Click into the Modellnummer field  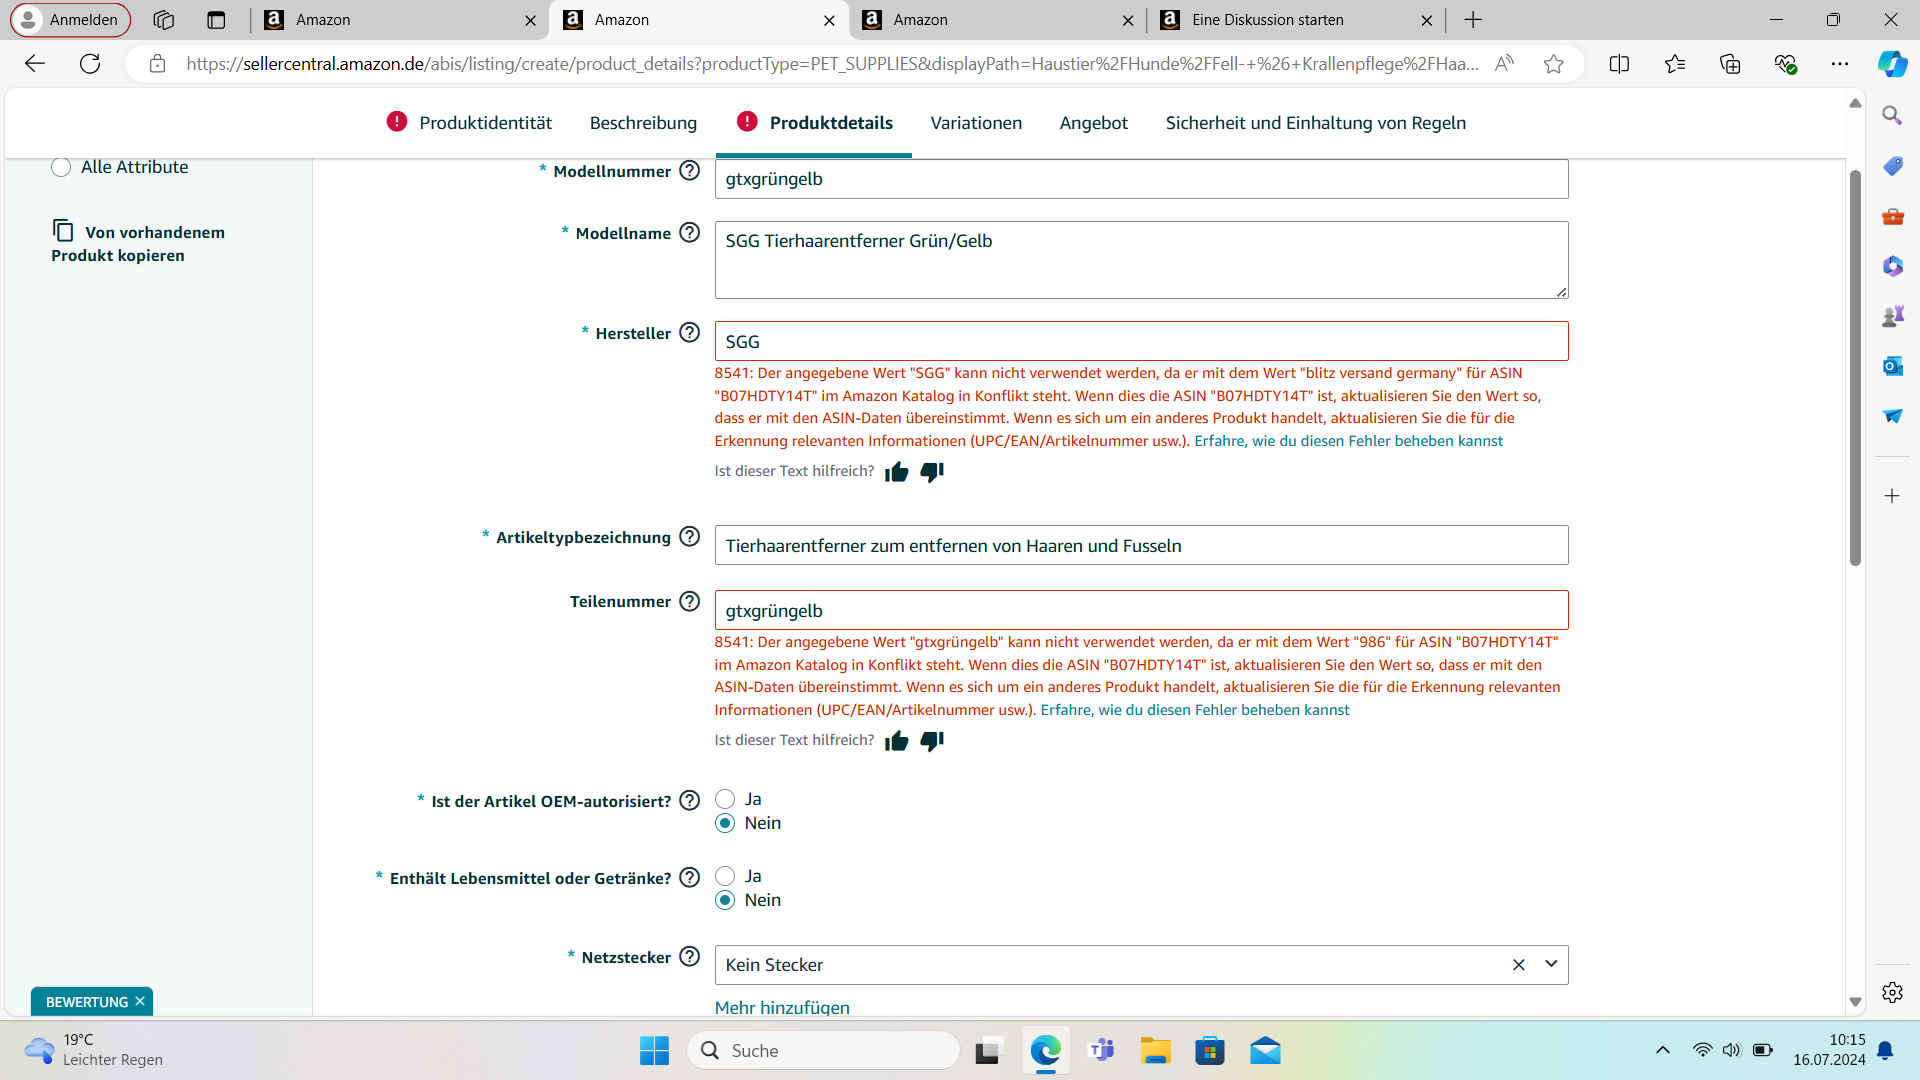pos(1141,179)
